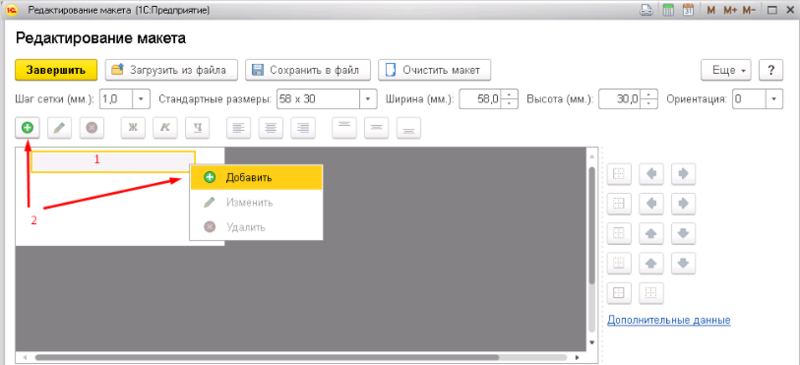Open the Еще menu

point(727,70)
